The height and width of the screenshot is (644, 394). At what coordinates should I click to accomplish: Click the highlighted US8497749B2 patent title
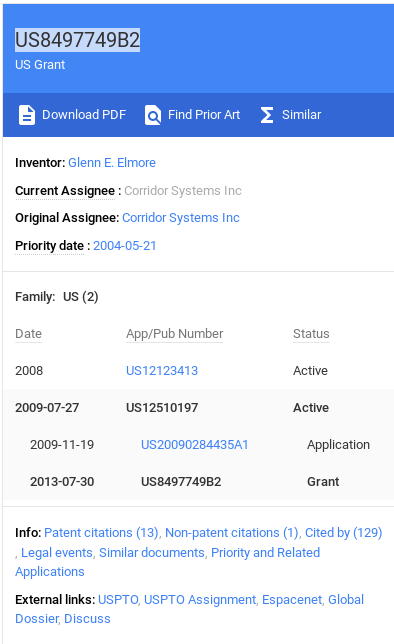point(78,40)
